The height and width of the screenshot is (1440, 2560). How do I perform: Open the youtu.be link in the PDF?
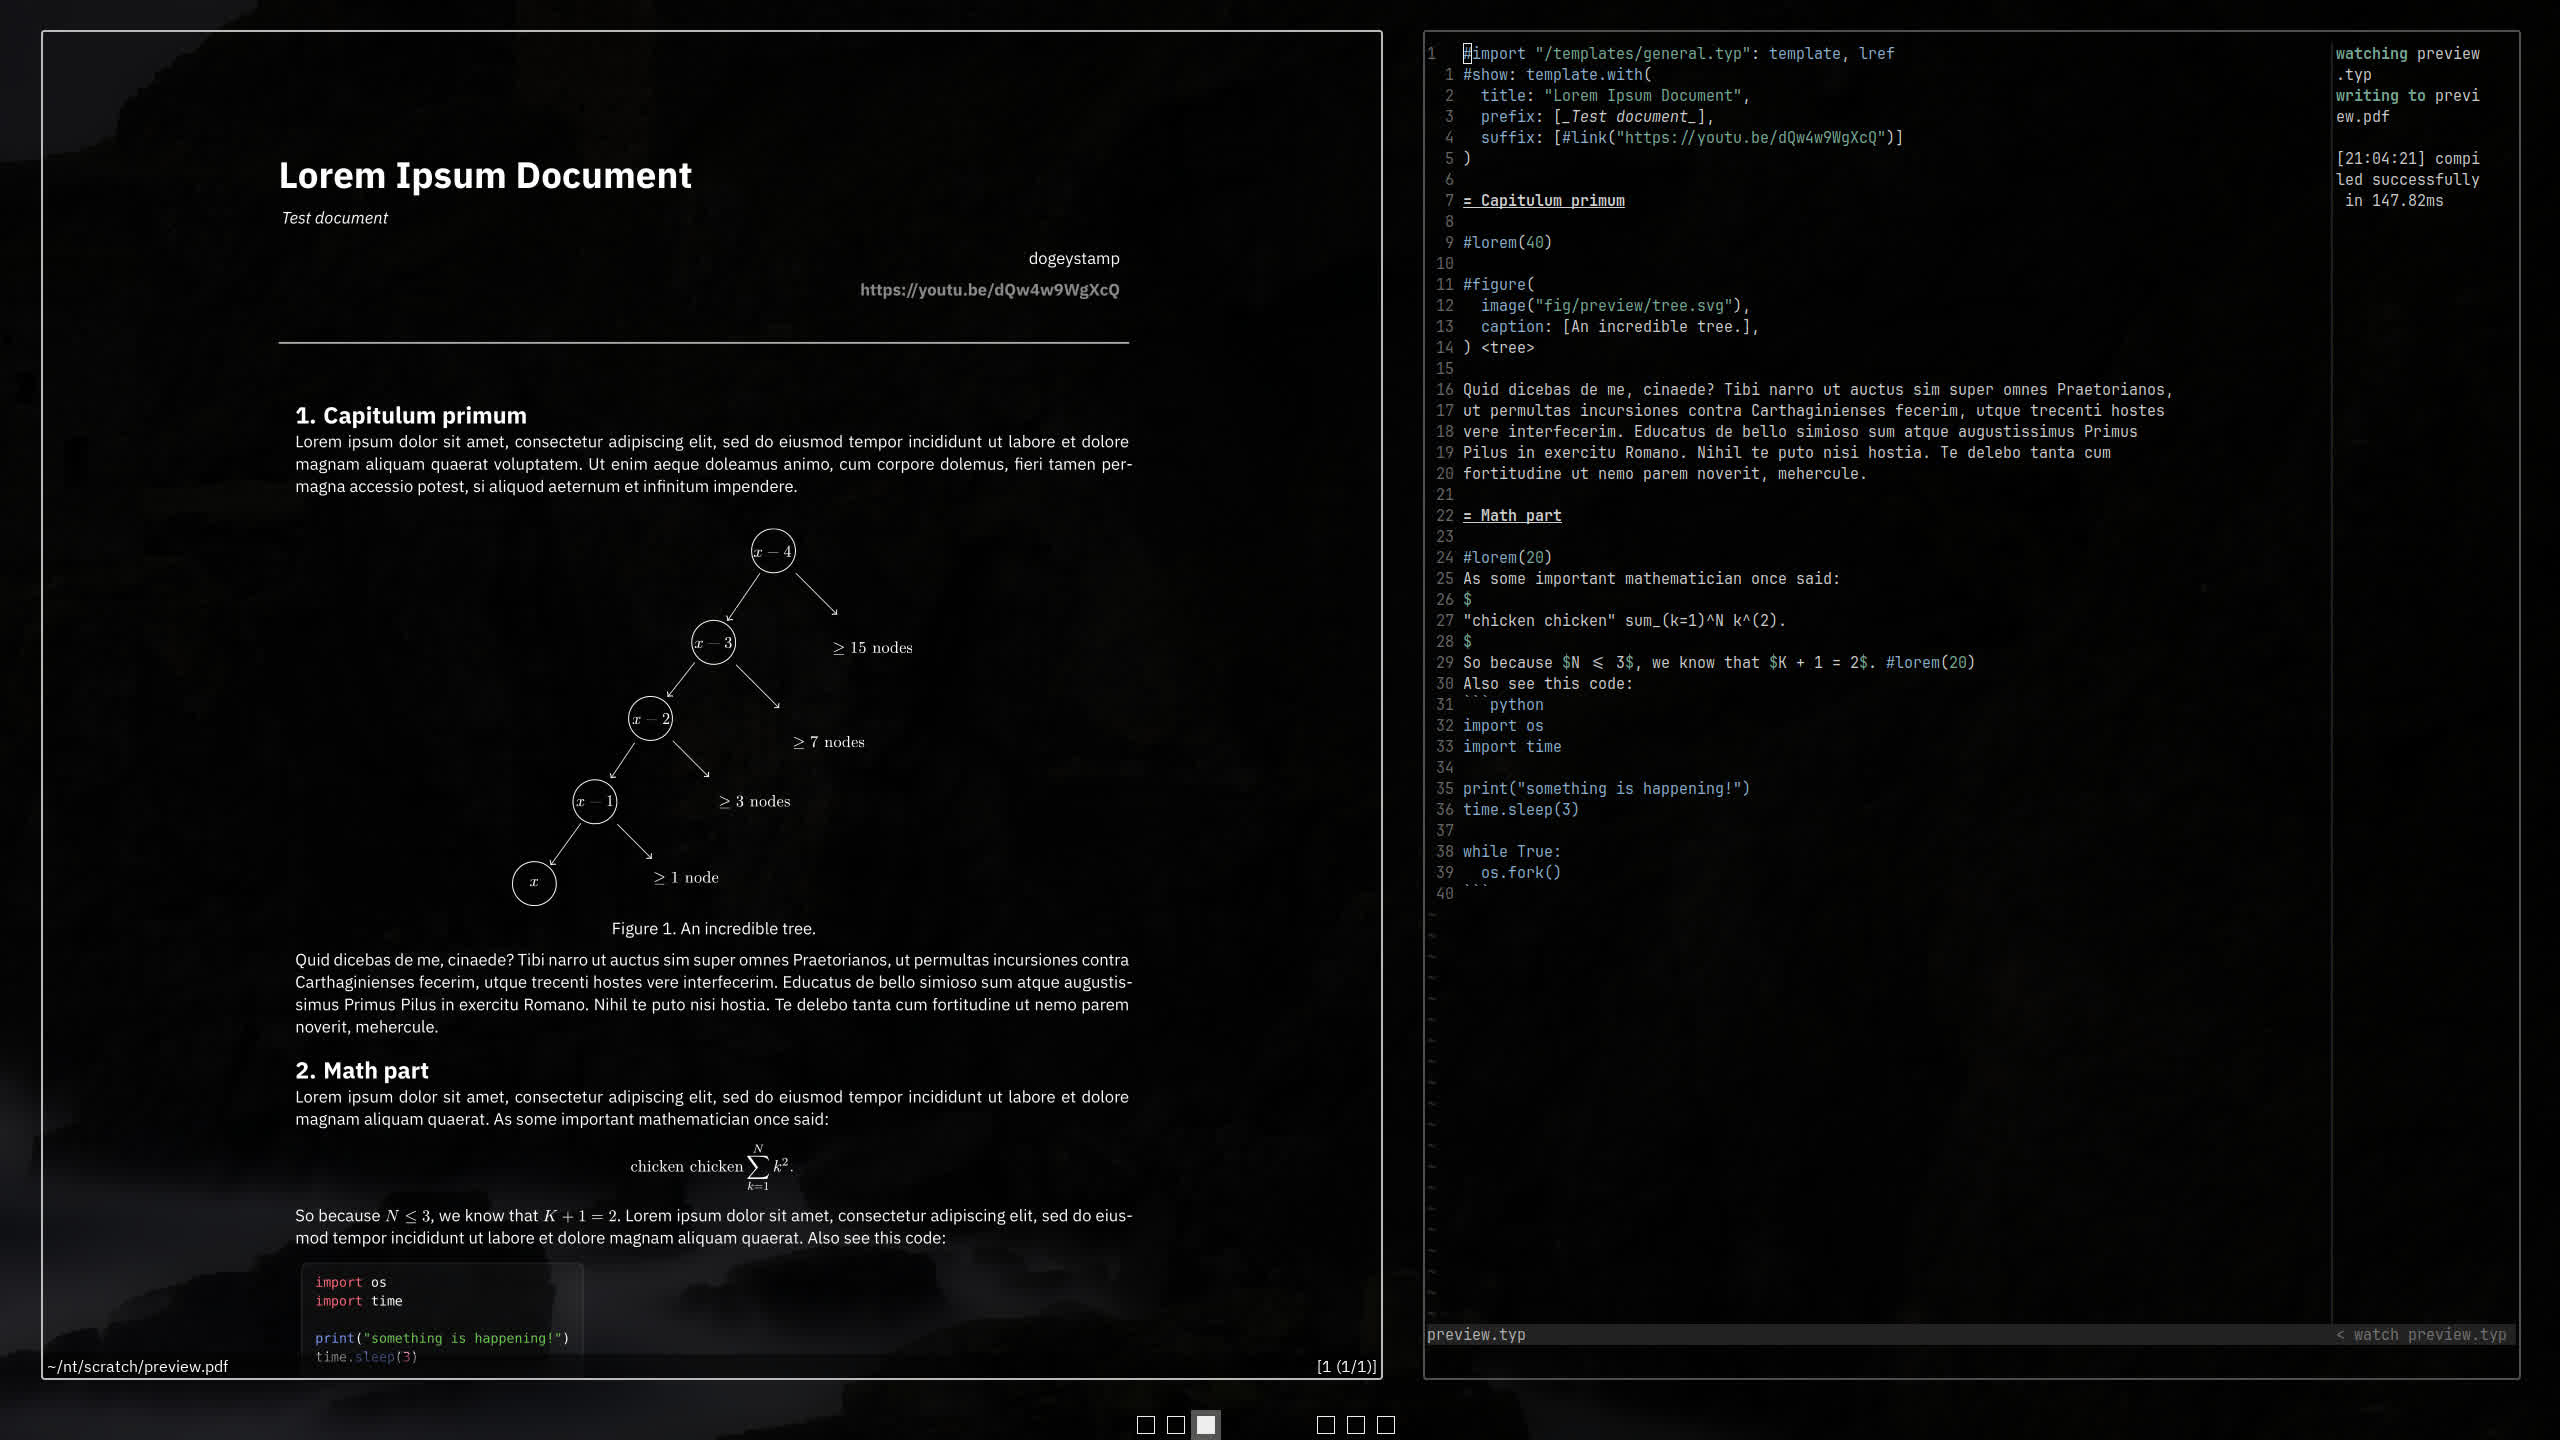990,290
